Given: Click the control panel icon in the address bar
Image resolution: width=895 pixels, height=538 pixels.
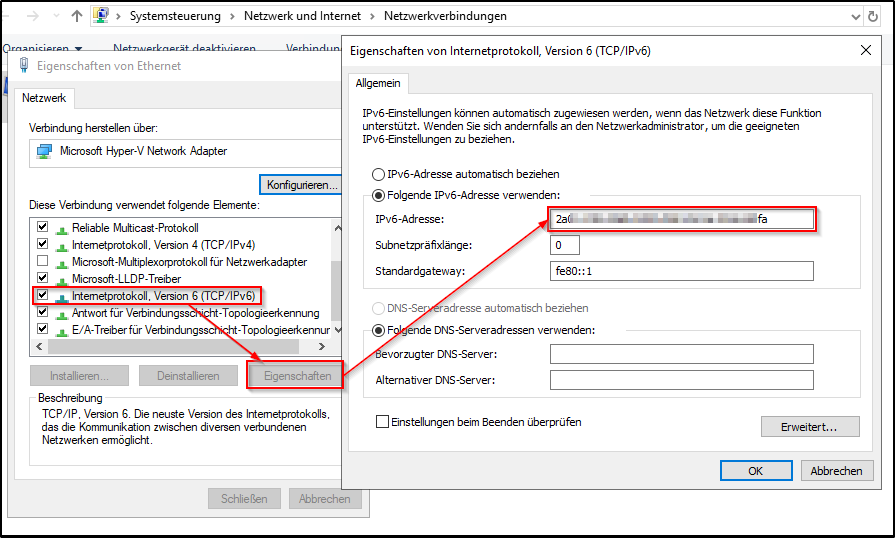Looking at the screenshot, I should coord(102,16).
